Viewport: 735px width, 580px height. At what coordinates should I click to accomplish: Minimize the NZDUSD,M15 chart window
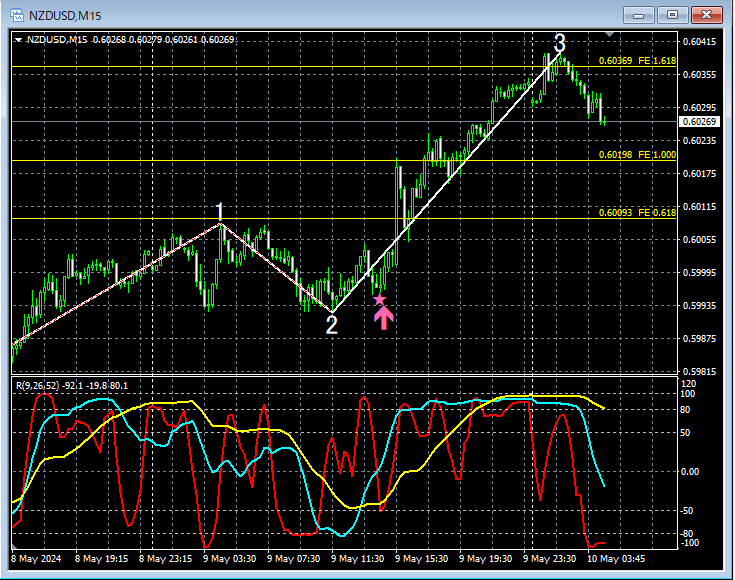(x=642, y=14)
